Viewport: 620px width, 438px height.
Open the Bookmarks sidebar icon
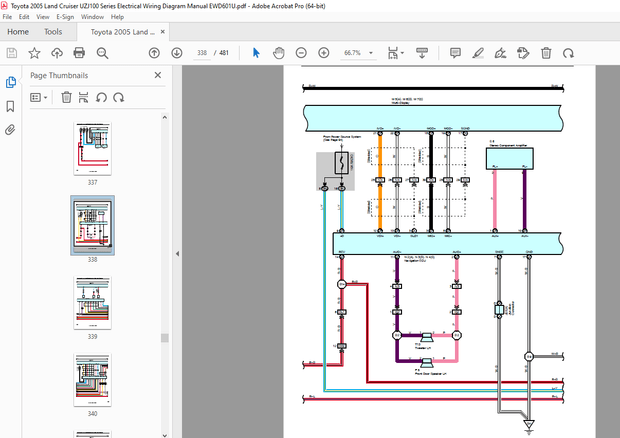click(x=11, y=106)
